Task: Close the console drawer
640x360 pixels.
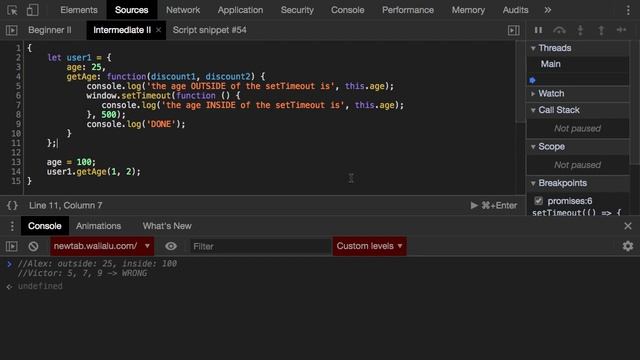Action: pos(628,226)
